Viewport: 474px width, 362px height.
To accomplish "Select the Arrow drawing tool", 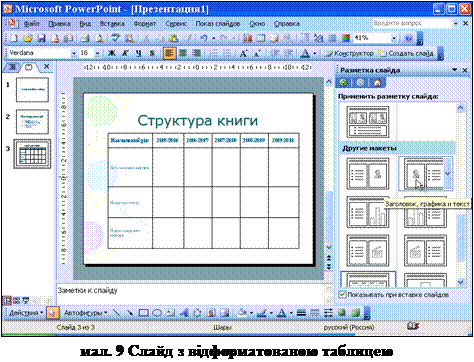I will [x=130, y=313].
